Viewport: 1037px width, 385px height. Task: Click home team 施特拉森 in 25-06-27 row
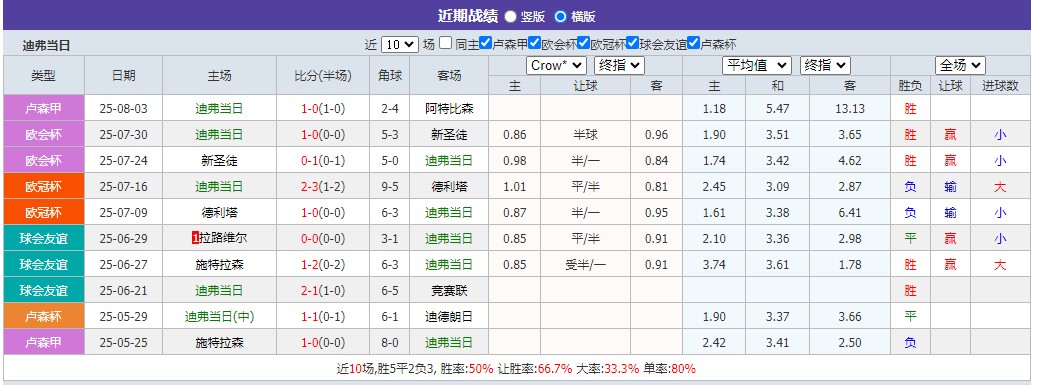point(220,265)
